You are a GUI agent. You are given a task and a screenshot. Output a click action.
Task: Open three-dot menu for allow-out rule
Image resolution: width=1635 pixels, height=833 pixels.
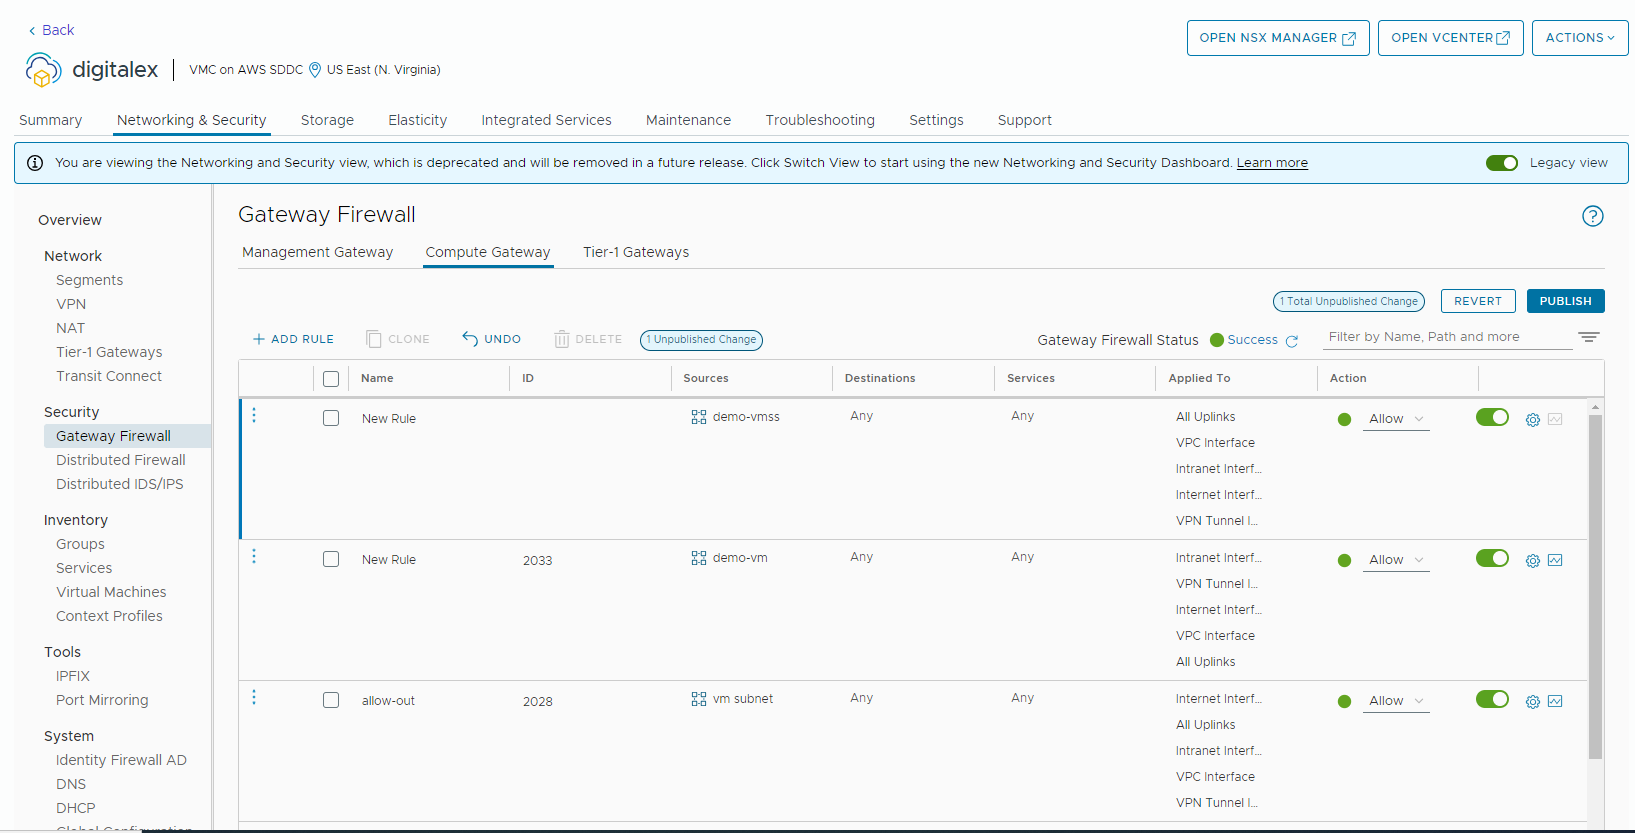[x=254, y=698]
